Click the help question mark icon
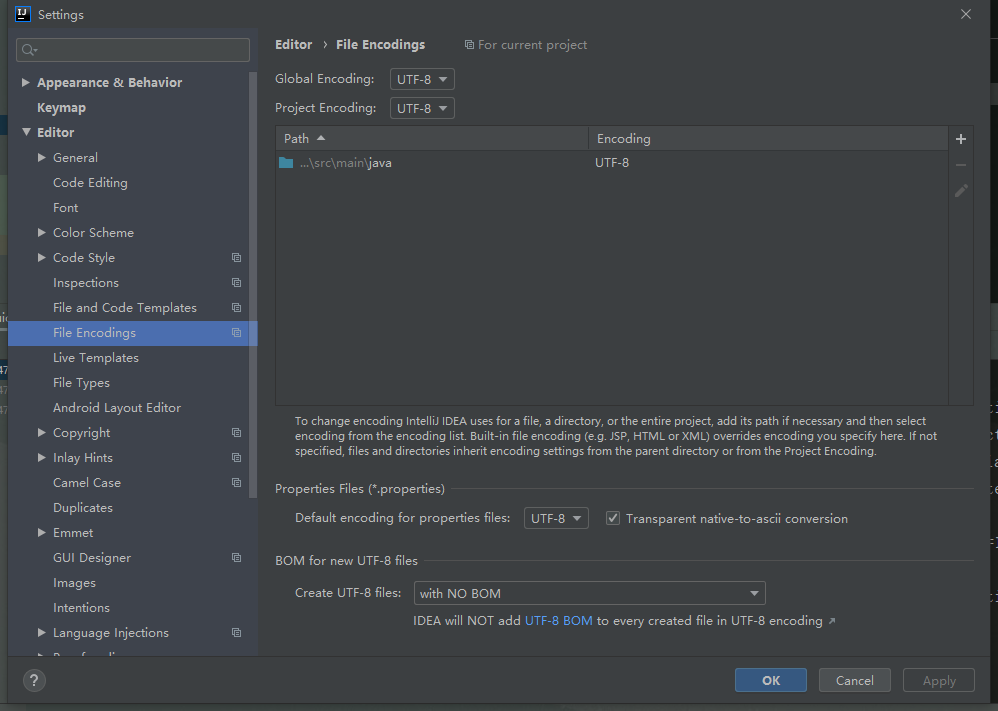This screenshot has width=998, height=711. coord(34,680)
